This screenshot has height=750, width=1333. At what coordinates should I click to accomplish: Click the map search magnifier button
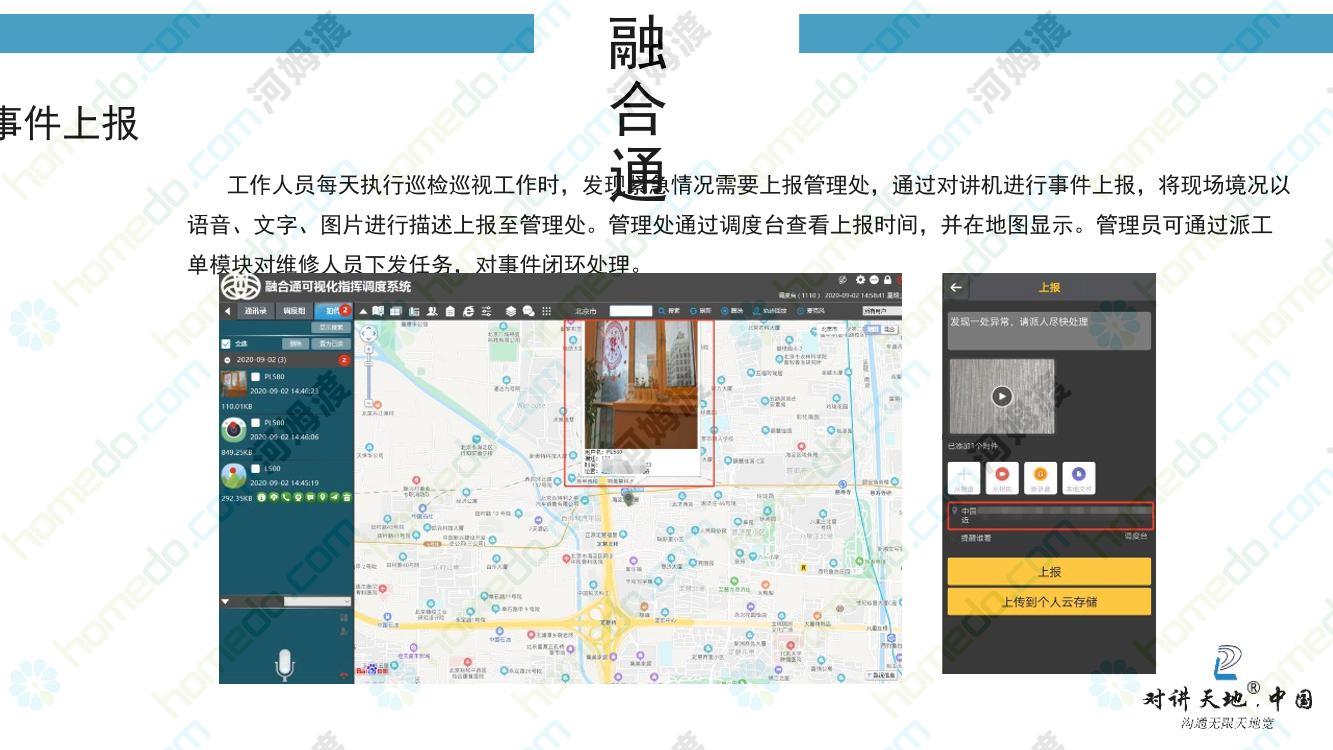click(670, 311)
